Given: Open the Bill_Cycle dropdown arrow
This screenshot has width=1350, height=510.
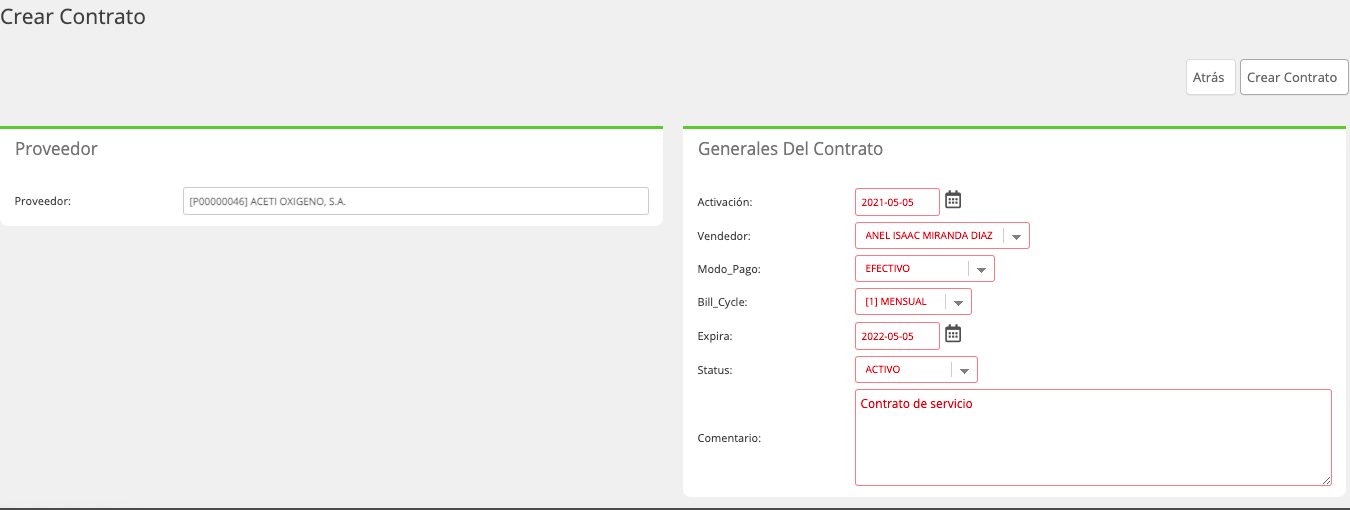Looking at the screenshot, I should pos(958,302).
